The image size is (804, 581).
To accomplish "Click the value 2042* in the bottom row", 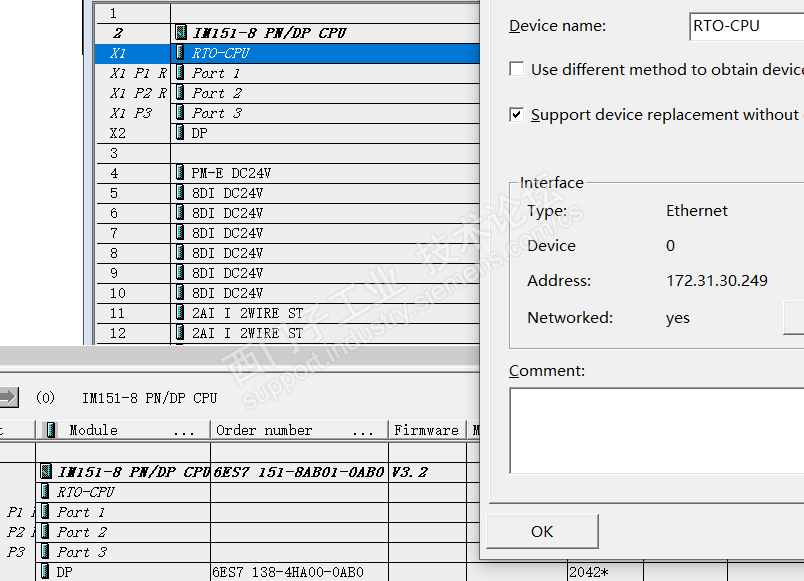I will click(589, 572).
